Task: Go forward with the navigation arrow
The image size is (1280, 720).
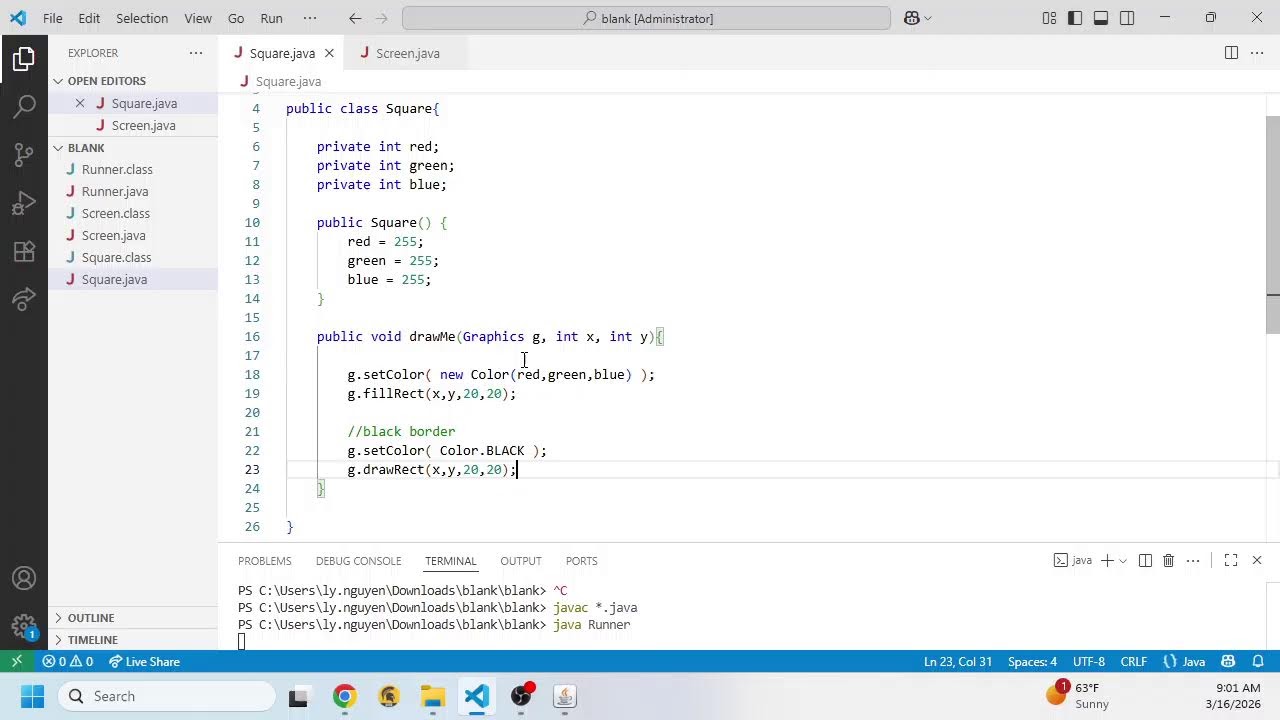Action: [383, 18]
